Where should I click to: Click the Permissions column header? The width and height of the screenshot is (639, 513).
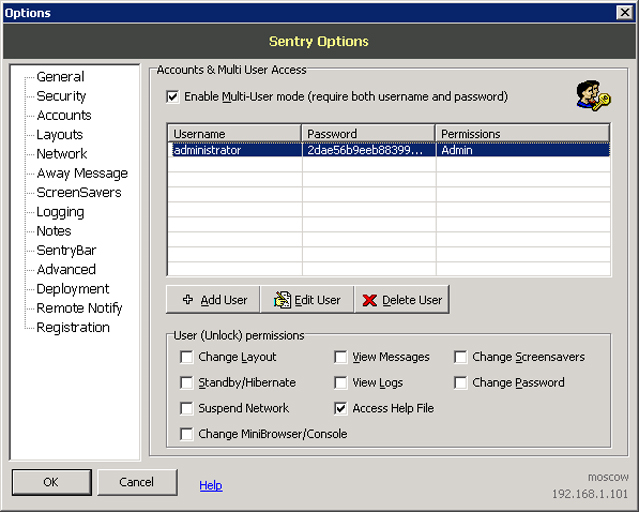pyautogui.click(x=521, y=134)
